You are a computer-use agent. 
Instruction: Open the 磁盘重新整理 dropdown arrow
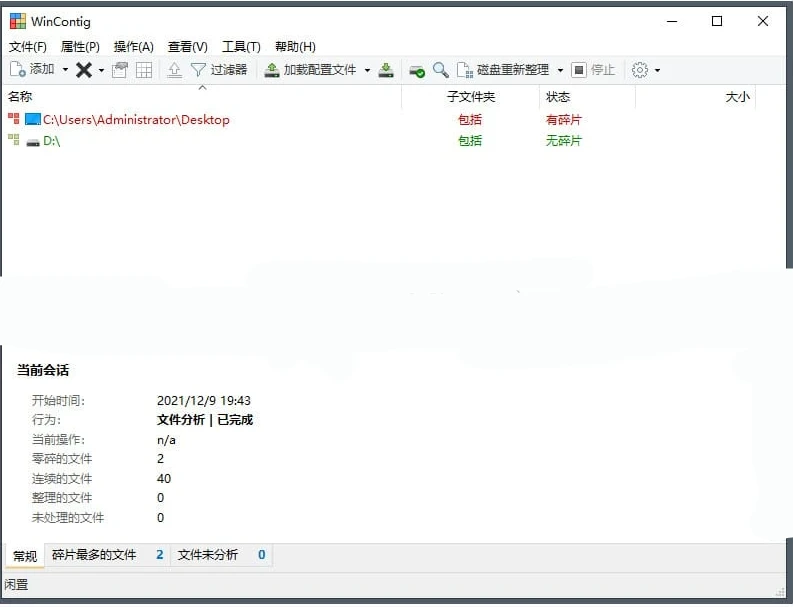tap(560, 70)
